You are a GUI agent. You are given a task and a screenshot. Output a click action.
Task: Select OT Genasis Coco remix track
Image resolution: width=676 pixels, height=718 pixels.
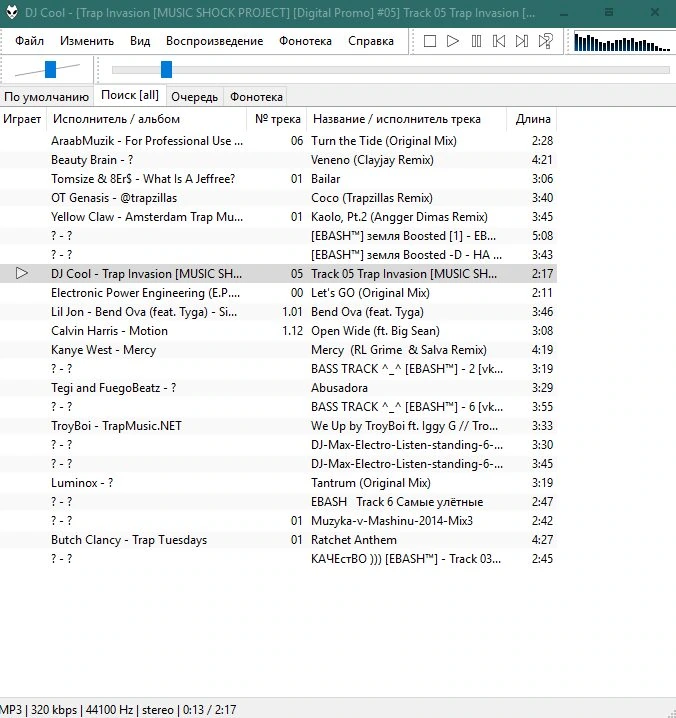pyautogui.click(x=278, y=198)
